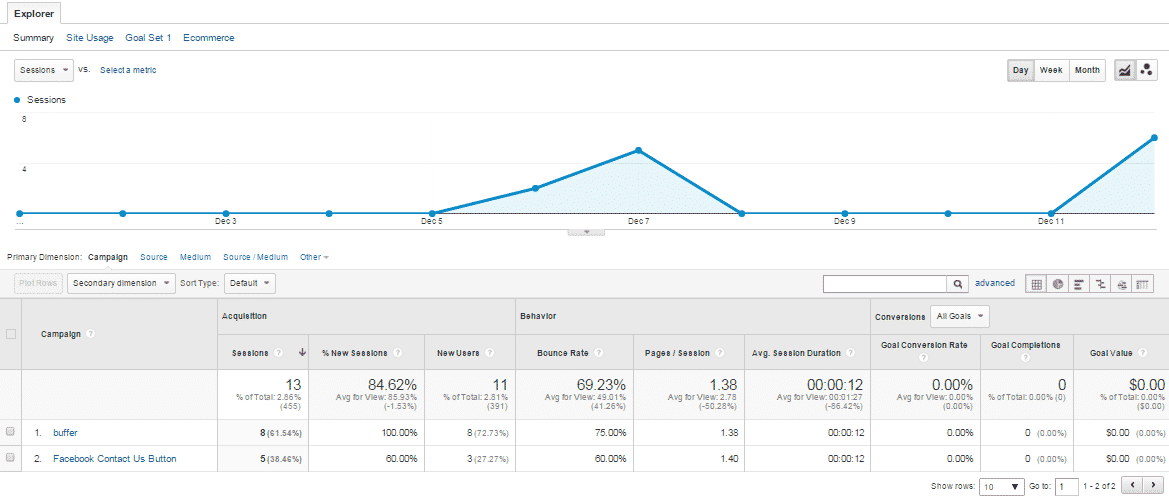Screen dimensions: 1169x497
Task: Click the Plot Rows button
Action: coord(38,283)
